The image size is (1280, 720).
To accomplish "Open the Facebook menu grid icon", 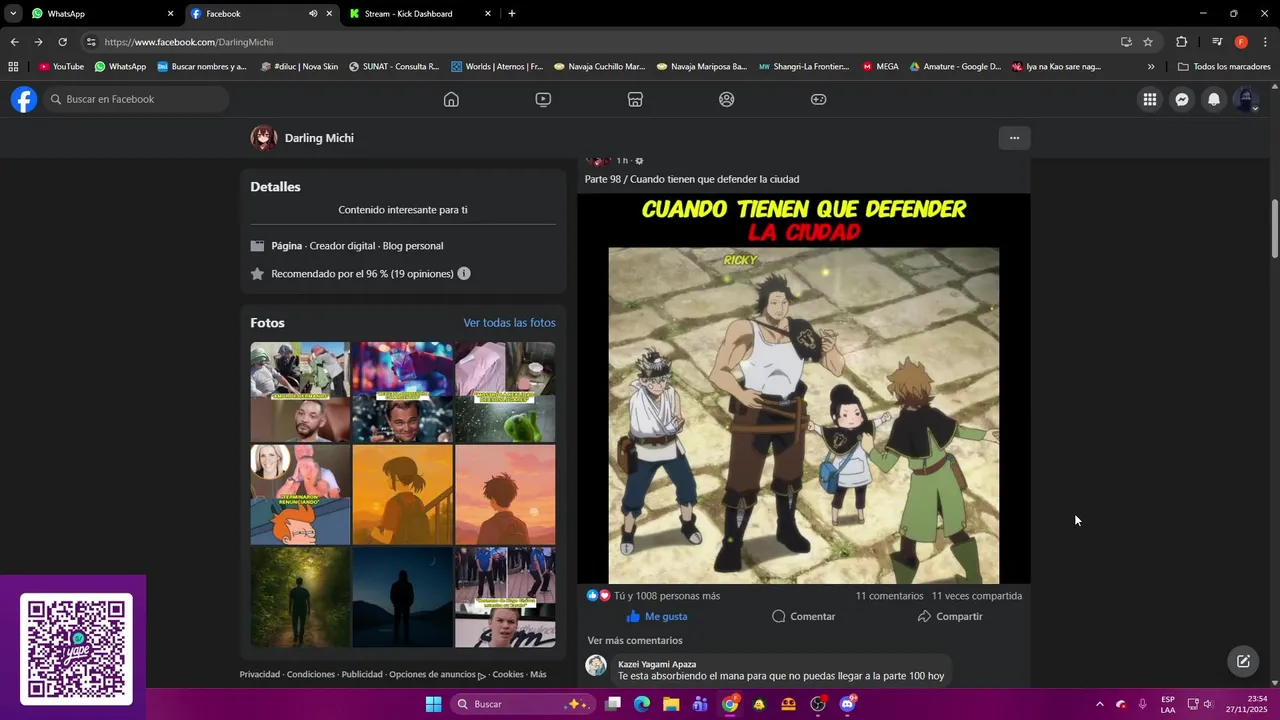I will coord(1150,99).
